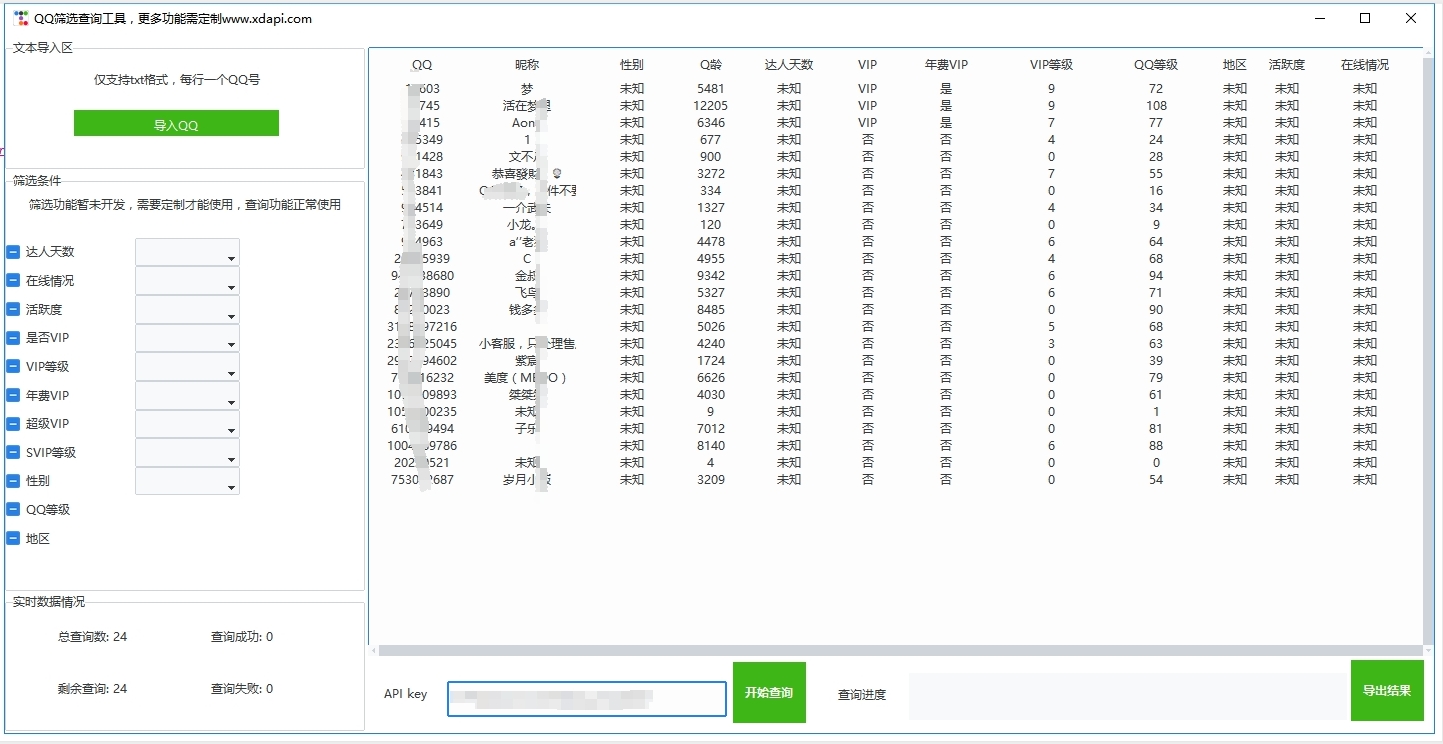Screen dimensions: 1443x744
Task: Click the app logo icon in title bar
Action: pos(21,18)
